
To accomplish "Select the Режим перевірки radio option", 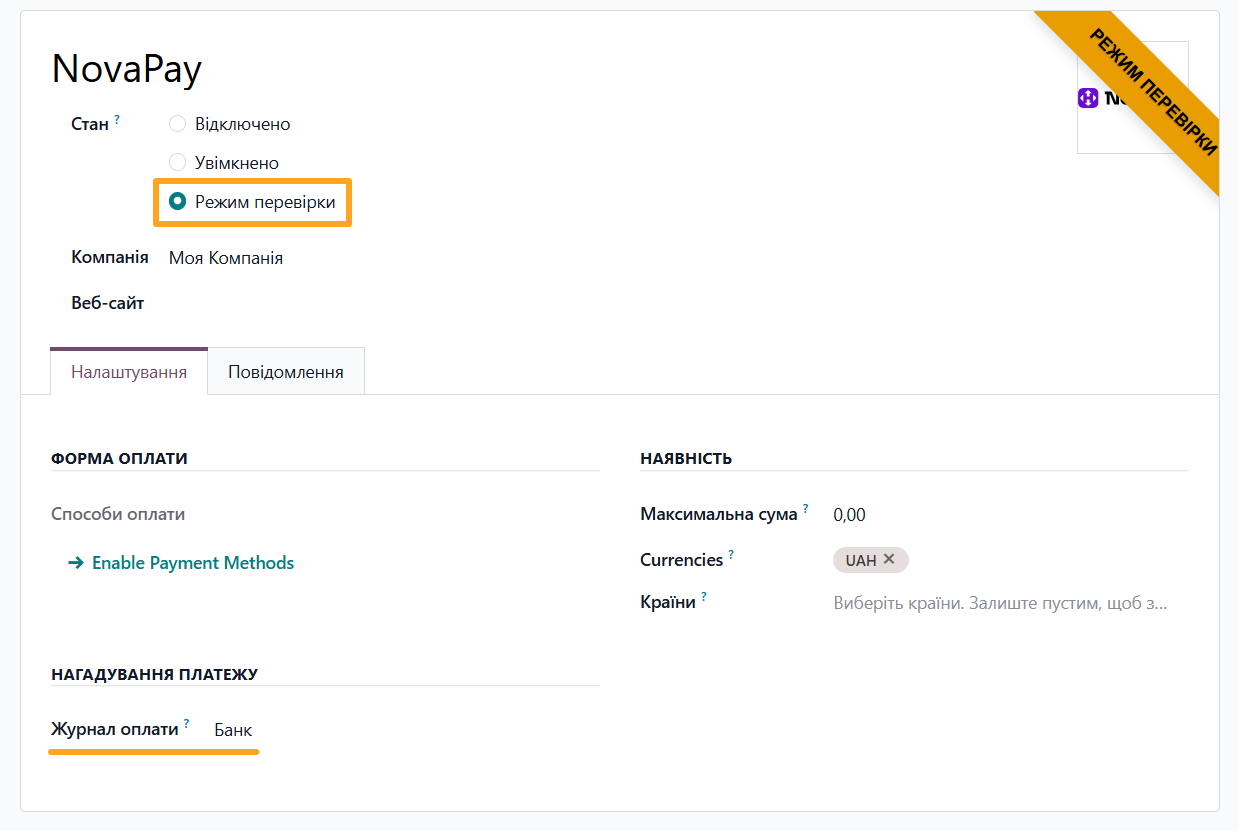I will [x=178, y=202].
